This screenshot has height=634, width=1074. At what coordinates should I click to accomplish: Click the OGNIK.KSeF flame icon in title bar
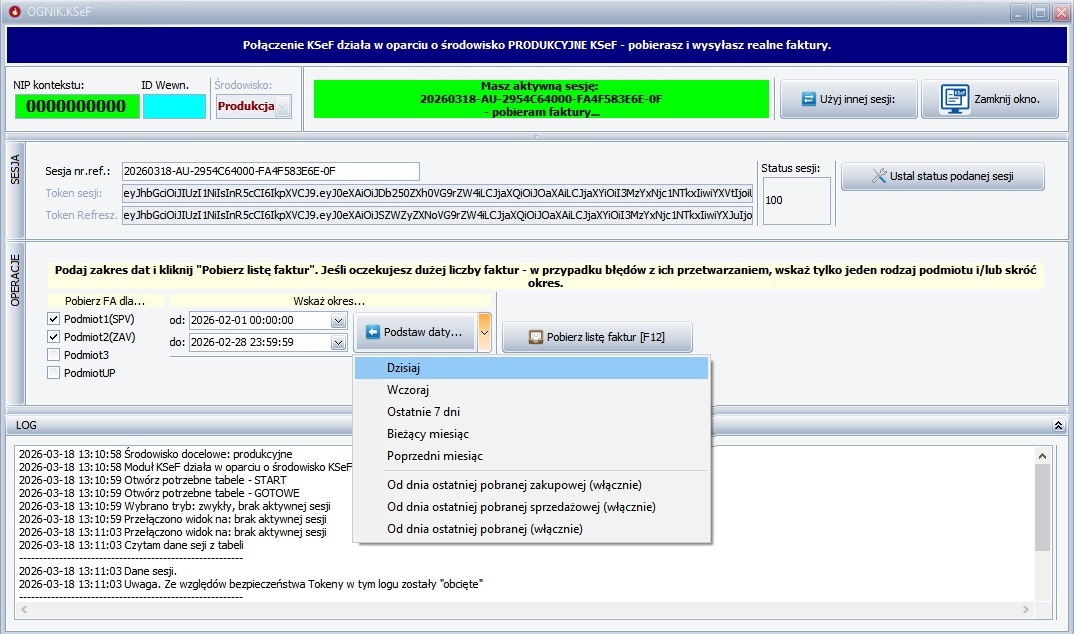pyautogui.click(x=12, y=12)
